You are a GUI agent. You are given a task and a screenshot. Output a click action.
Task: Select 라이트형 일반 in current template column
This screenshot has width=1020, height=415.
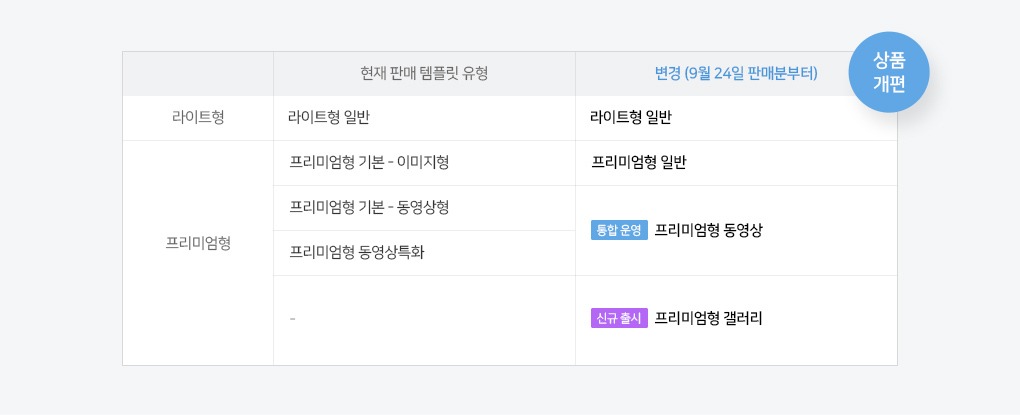[329, 118]
